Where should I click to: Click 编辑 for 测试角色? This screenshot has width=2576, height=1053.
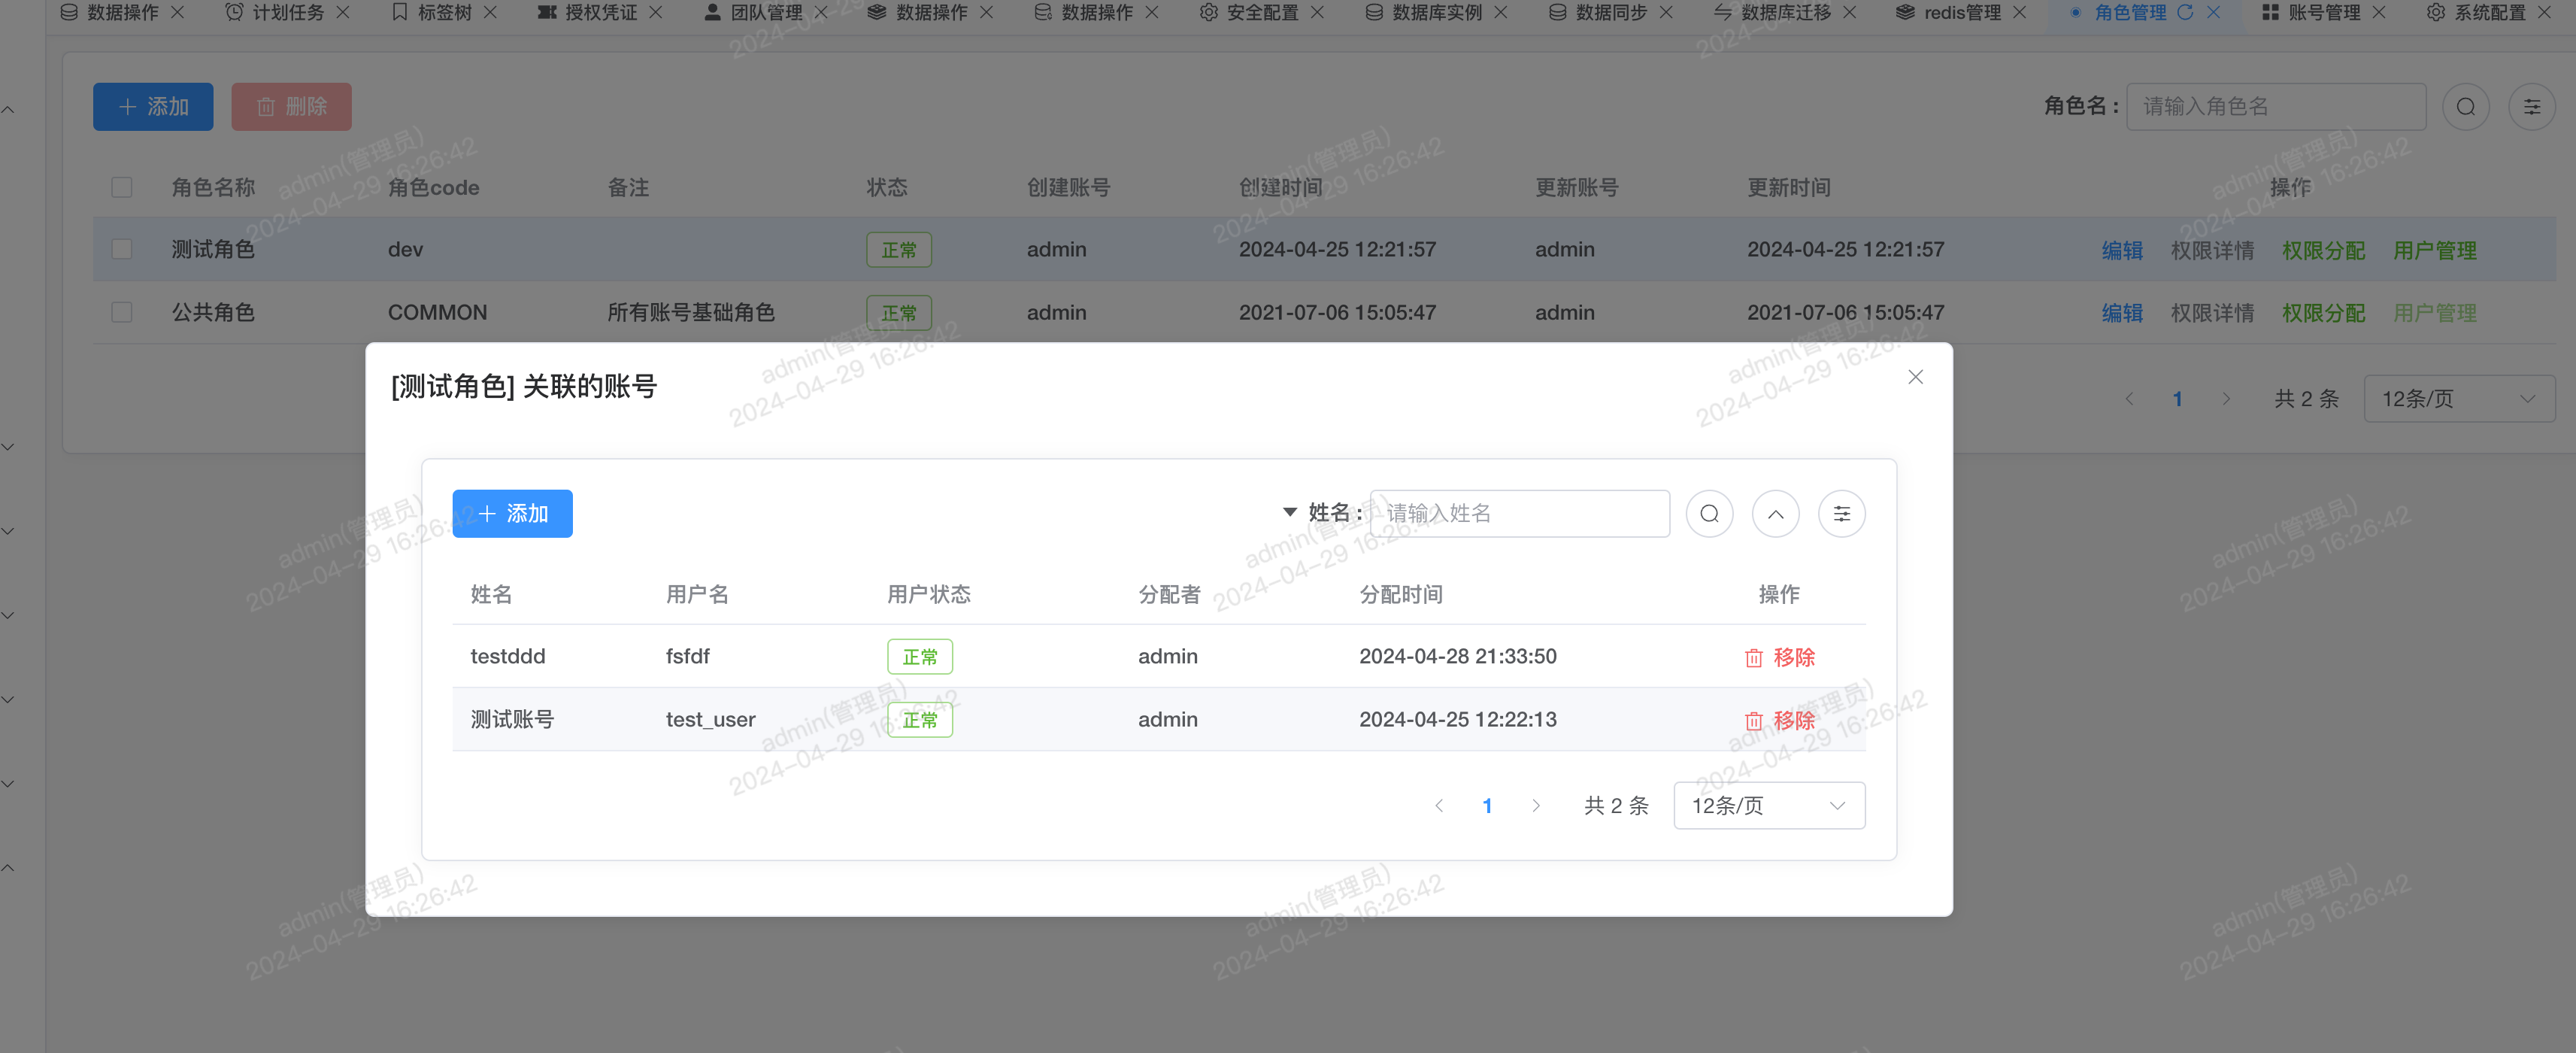(x=2122, y=251)
